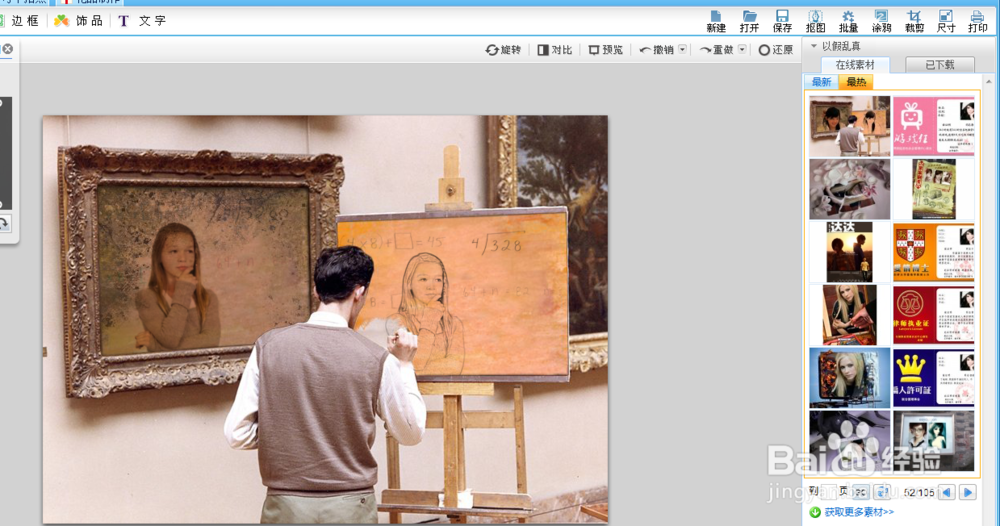The height and width of the screenshot is (526, 1000).
Task: Select the 最热 sorting tab
Action: coord(856,82)
